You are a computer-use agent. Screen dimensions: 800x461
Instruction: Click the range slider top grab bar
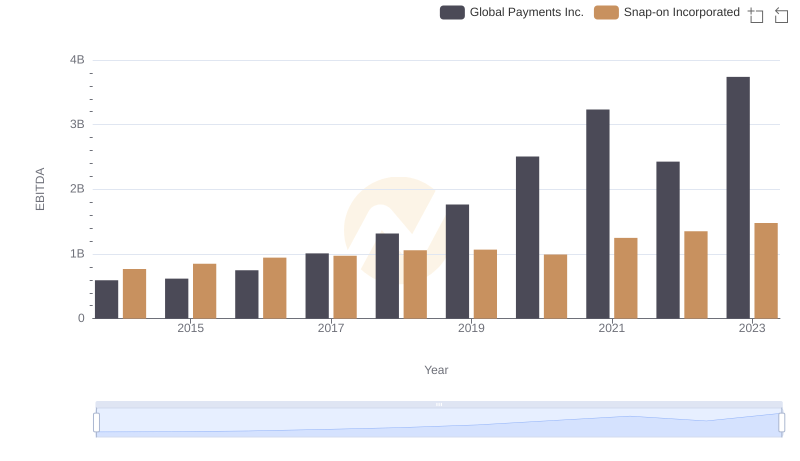(439, 404)
